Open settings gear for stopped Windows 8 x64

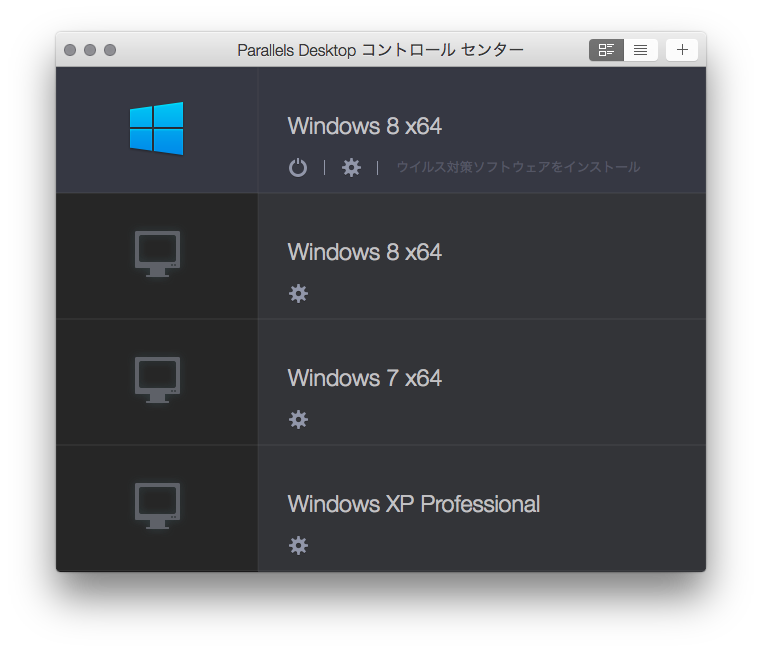click(298, 293)
